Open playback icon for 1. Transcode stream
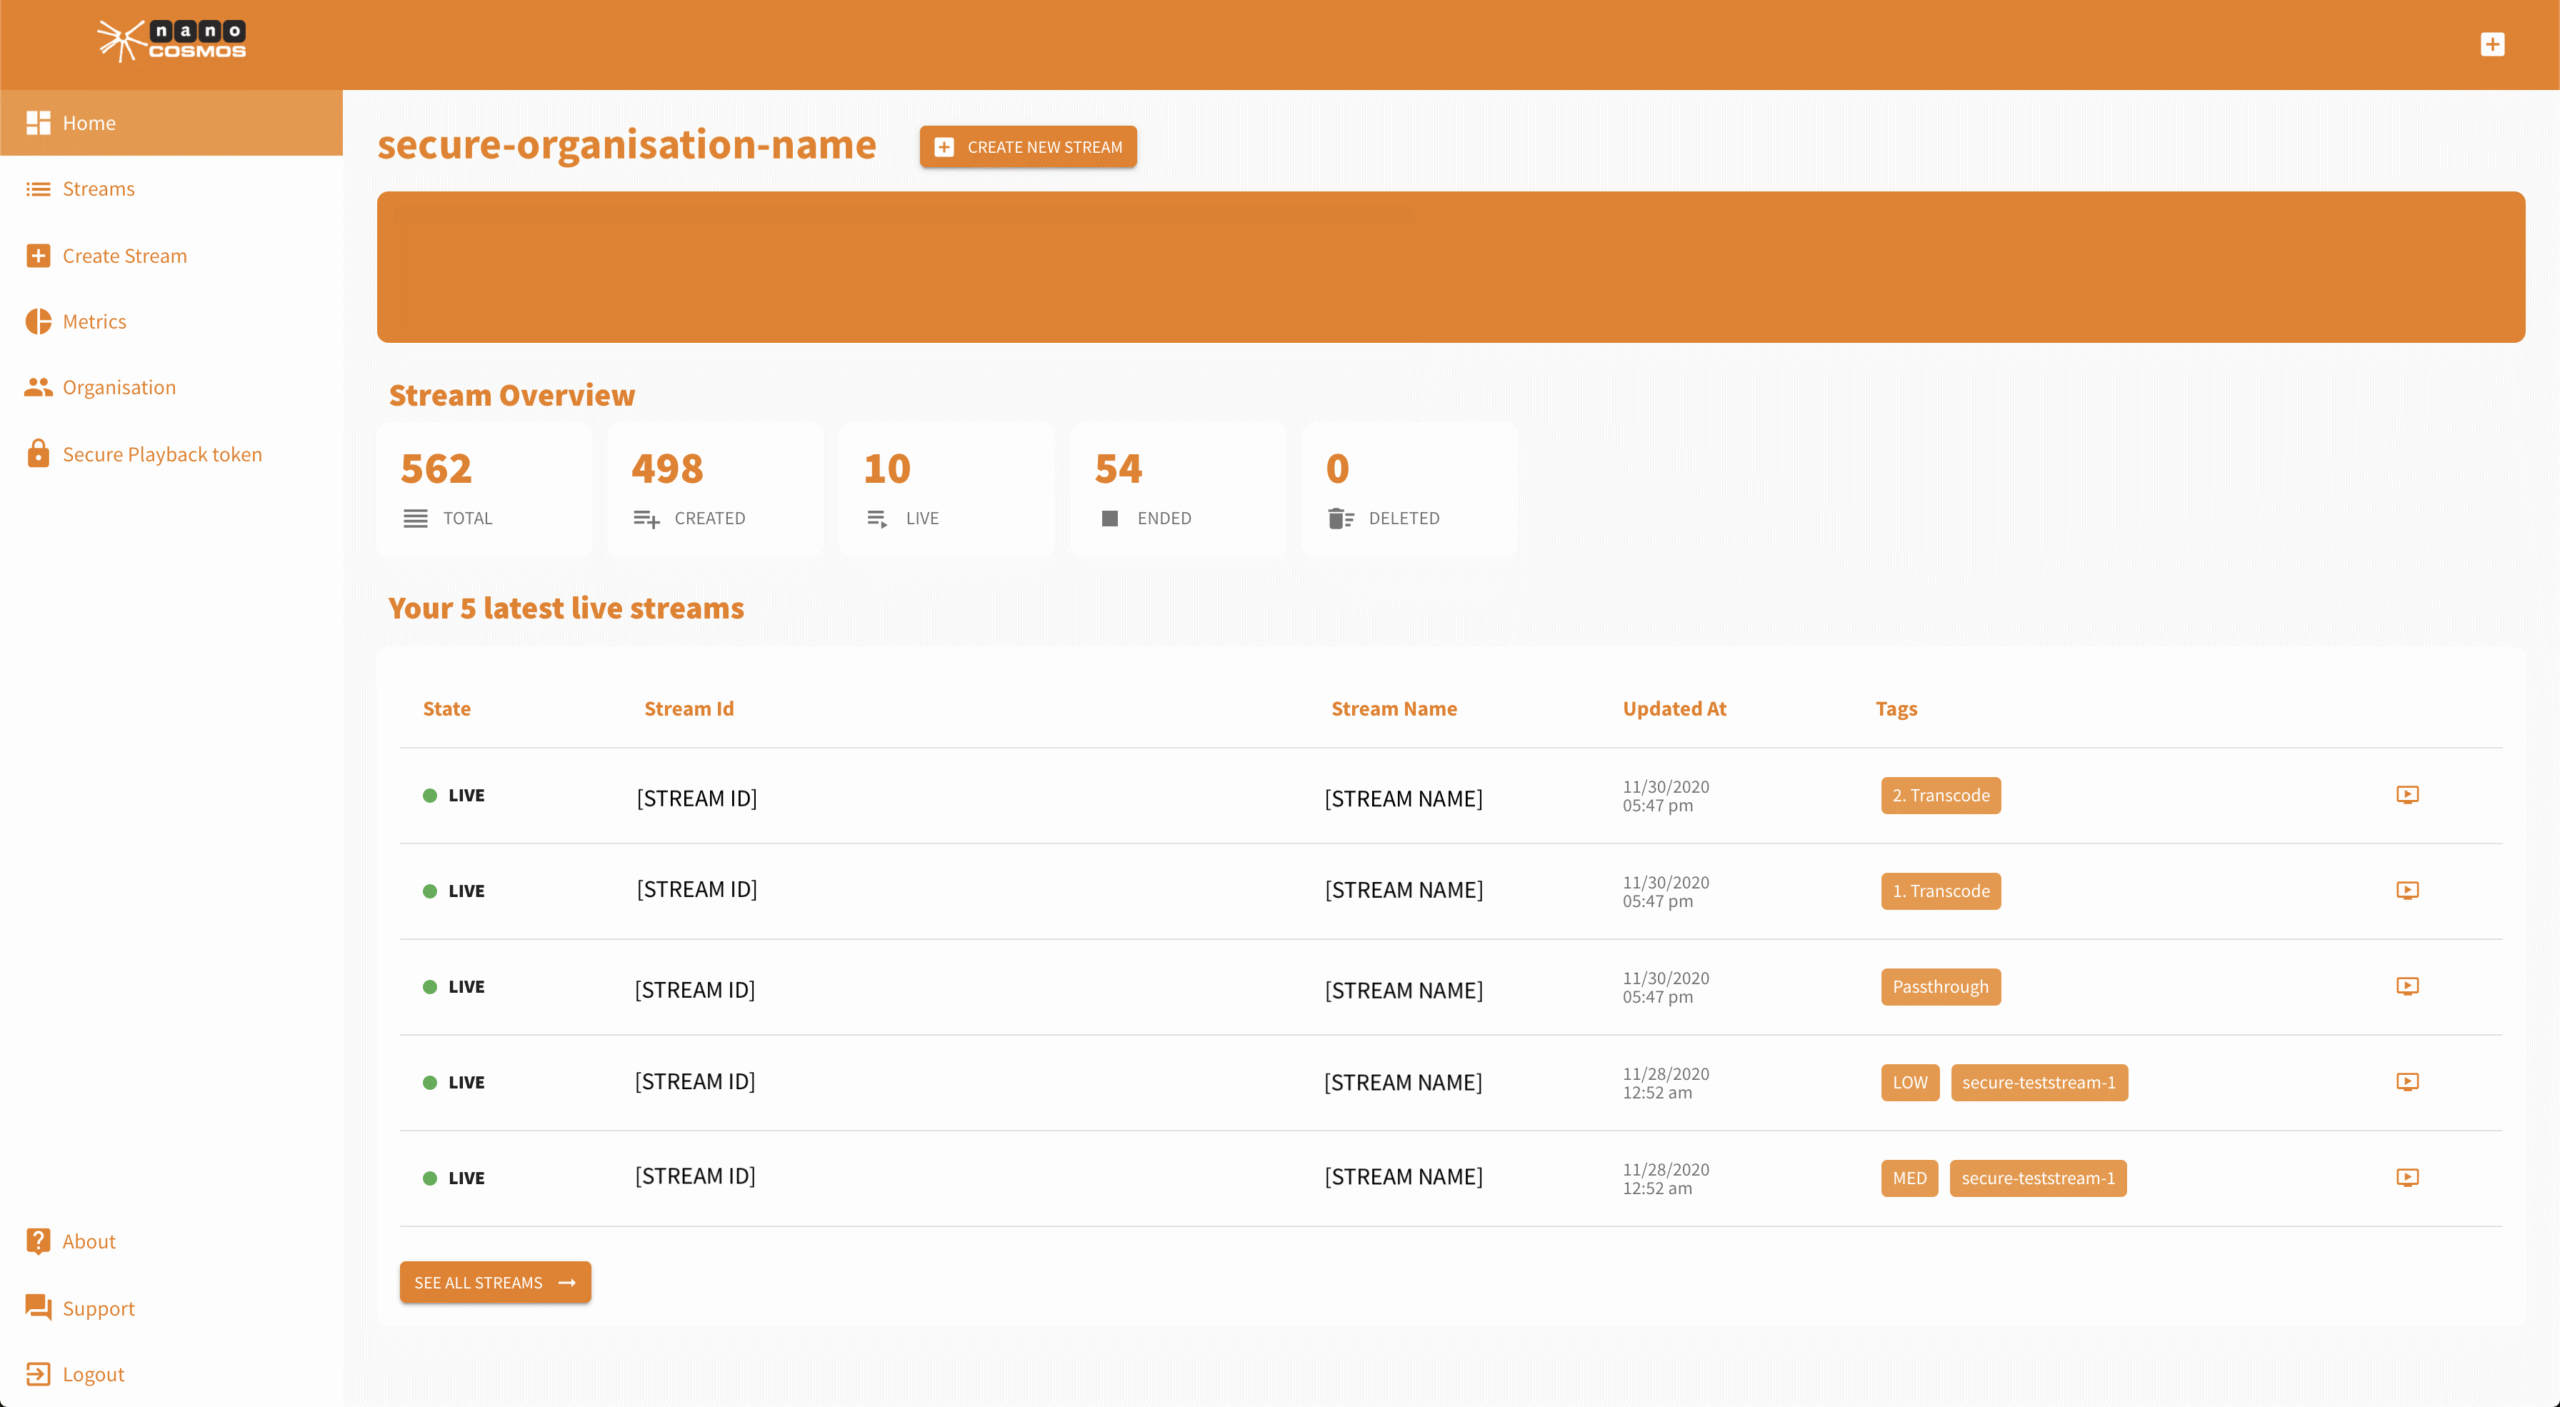The height and width of the screenshot is (1407, 2560). 2407,890
